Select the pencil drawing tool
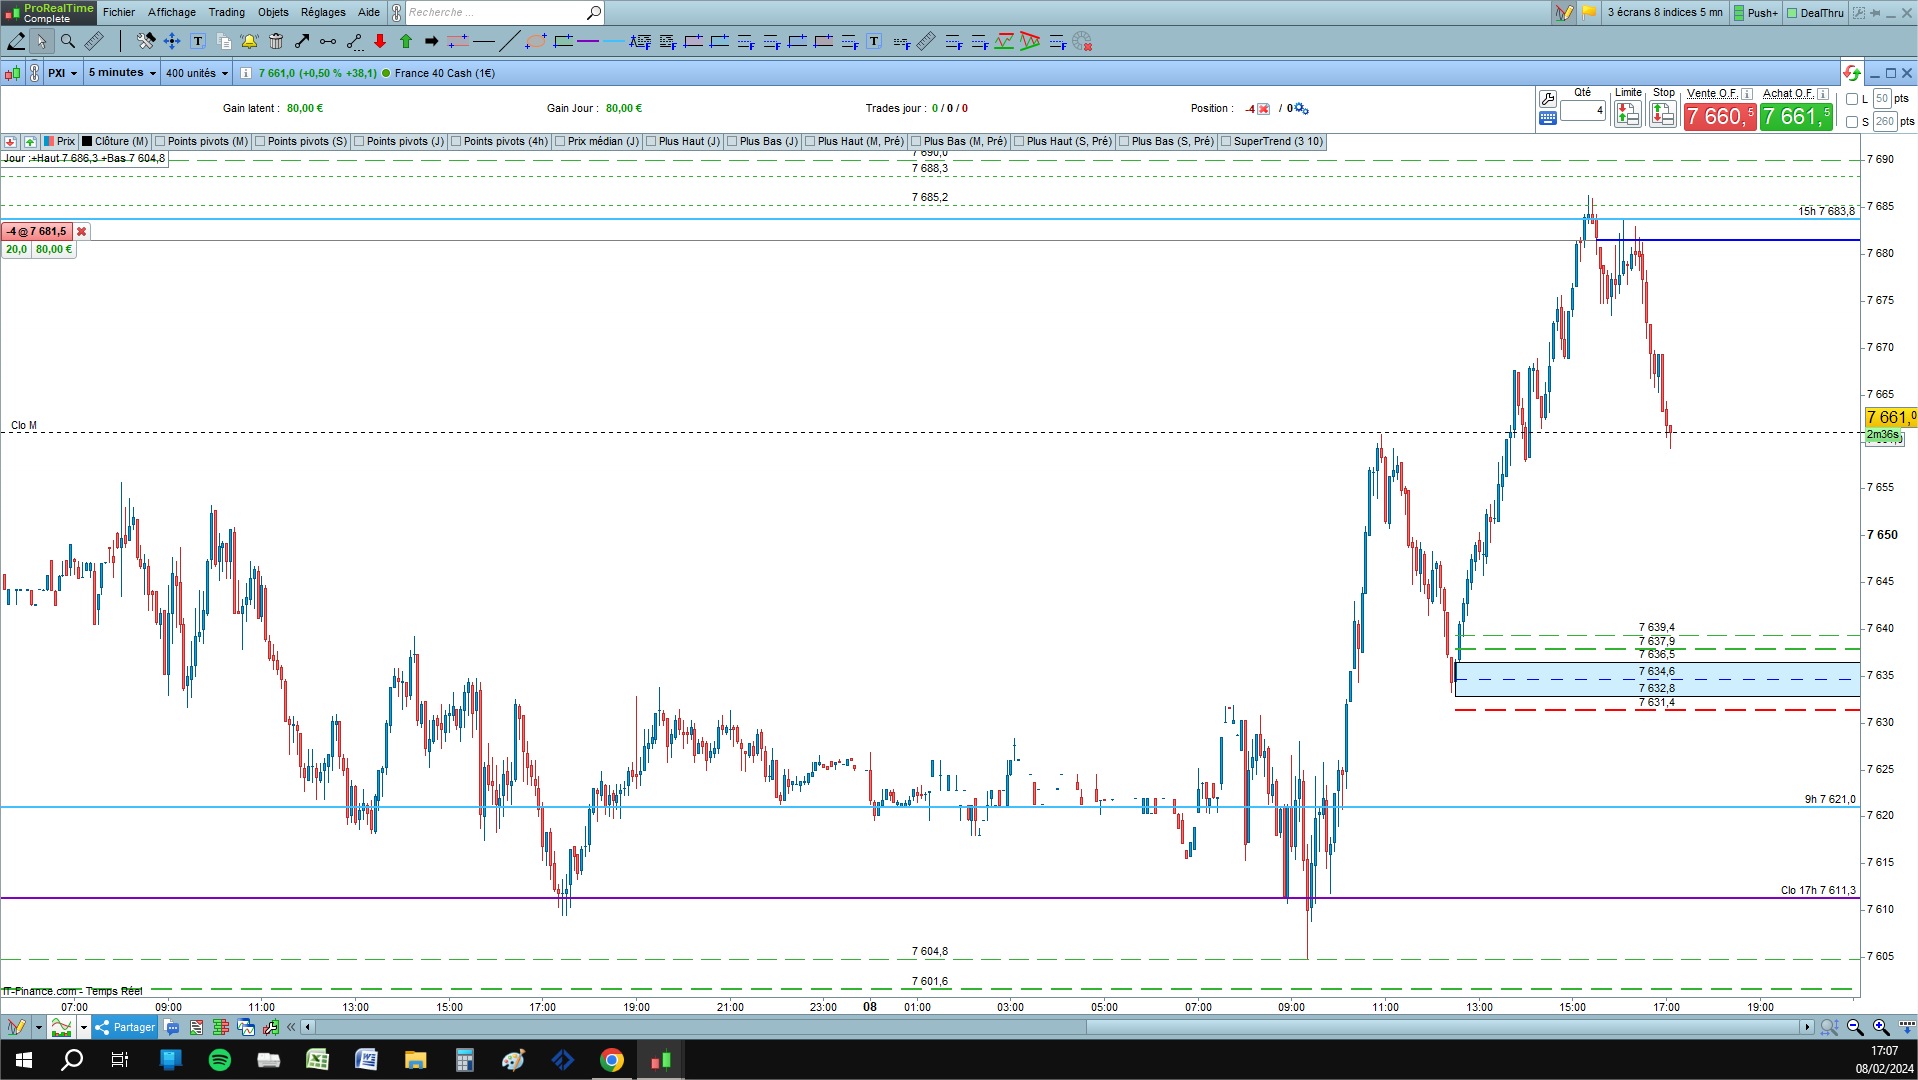This screenshot has height=1080, width=1918. (16, 41)
